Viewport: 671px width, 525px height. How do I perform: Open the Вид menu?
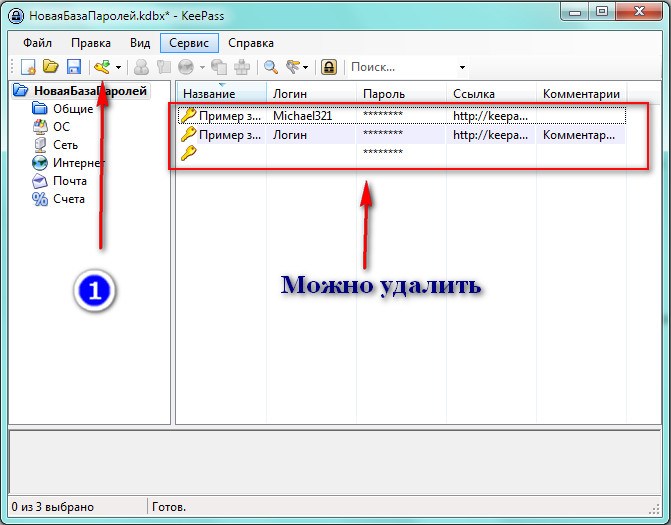pos(140,43)
